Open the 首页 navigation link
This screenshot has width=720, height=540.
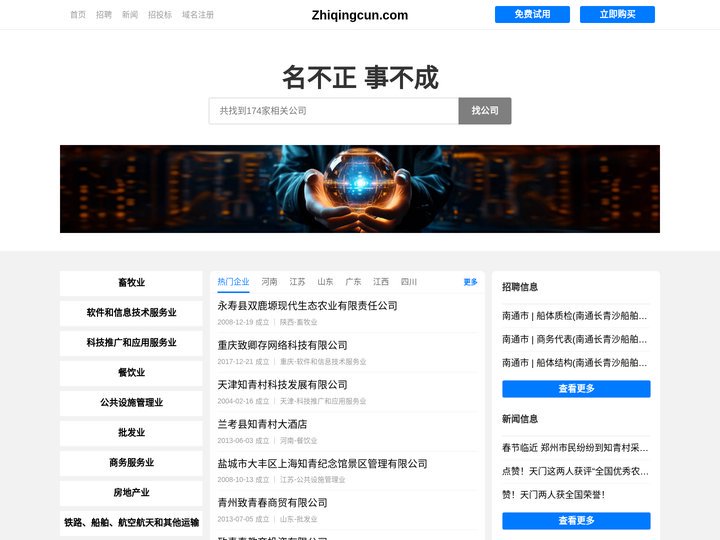tap(78, 15)
